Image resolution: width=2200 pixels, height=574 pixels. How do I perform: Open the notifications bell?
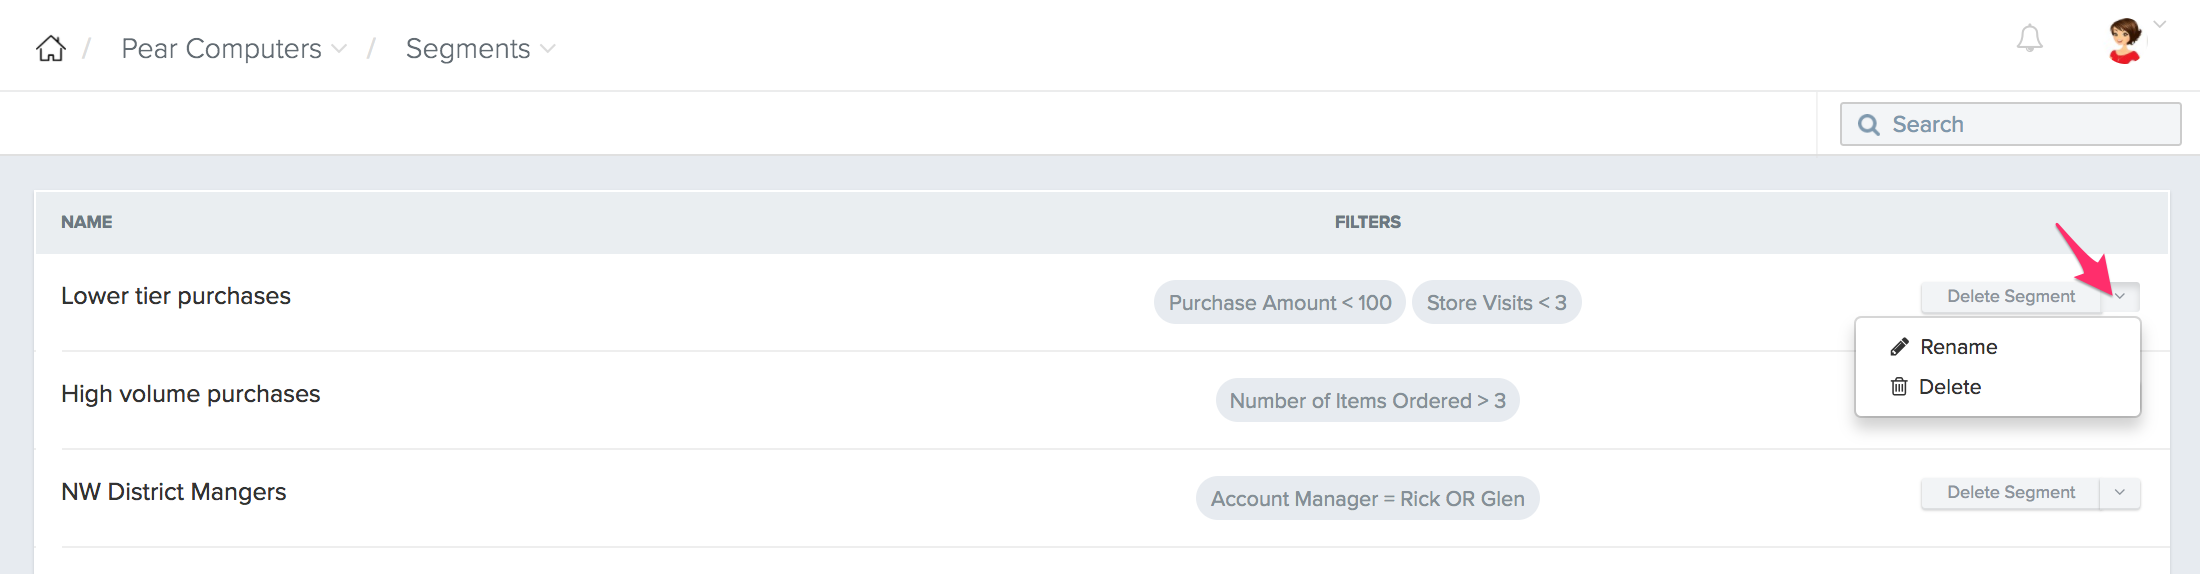2029,40
